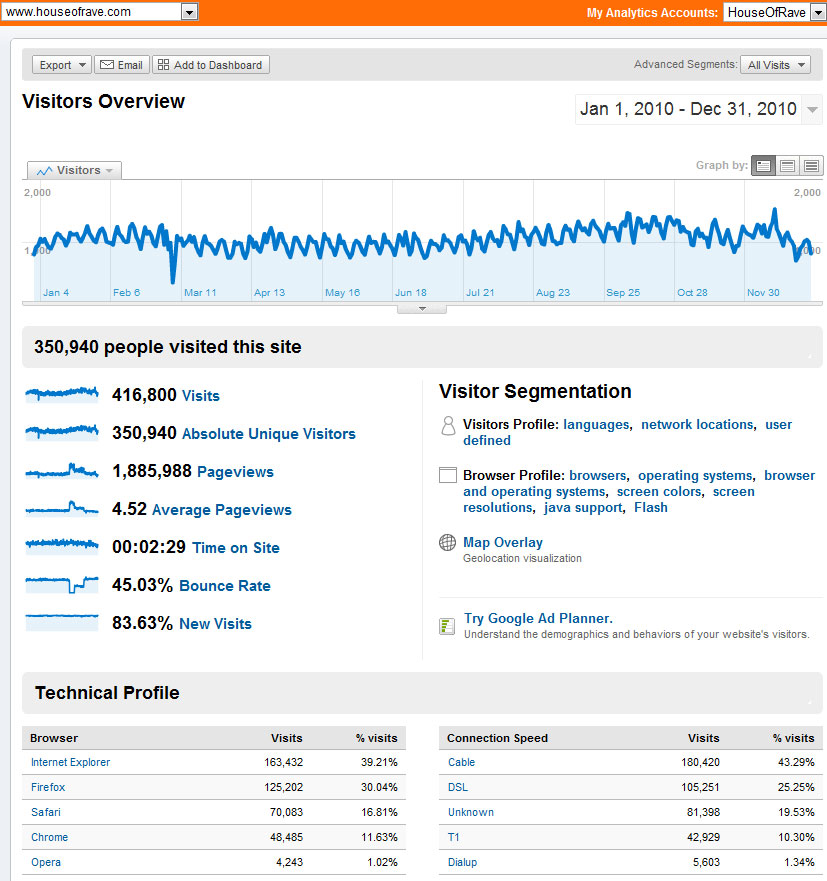Screen dimensions: 827x881
Task: Click the Visits sparkline thumbnail
Action: [62, 395]
